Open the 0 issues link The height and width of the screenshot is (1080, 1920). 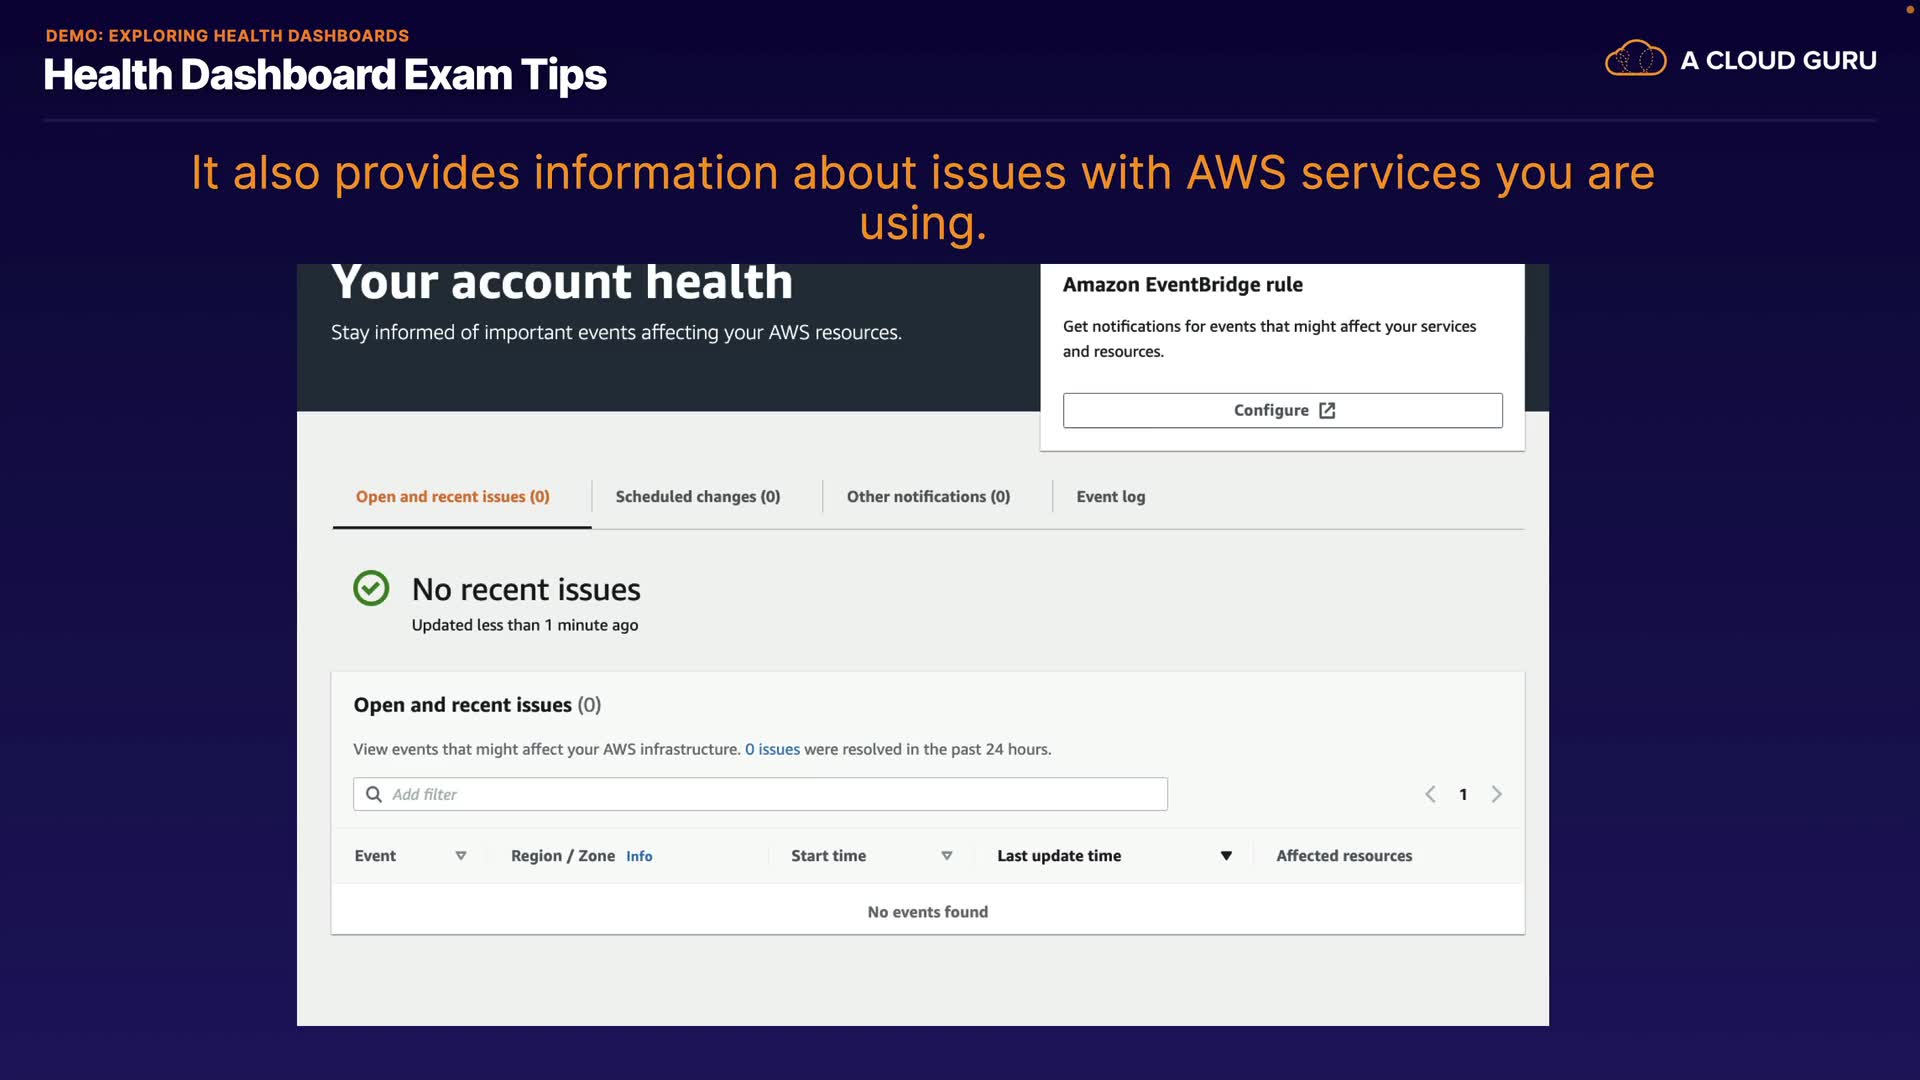click(x=772, y=750)
